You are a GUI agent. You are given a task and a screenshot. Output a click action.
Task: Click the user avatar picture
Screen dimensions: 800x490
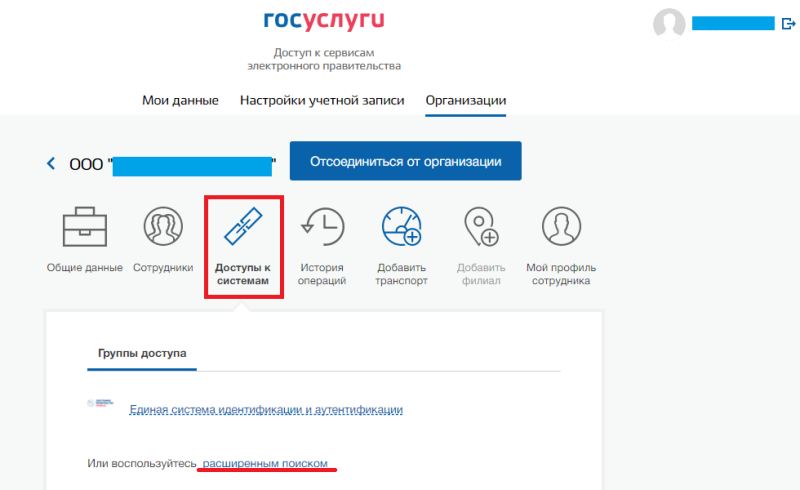669,23
